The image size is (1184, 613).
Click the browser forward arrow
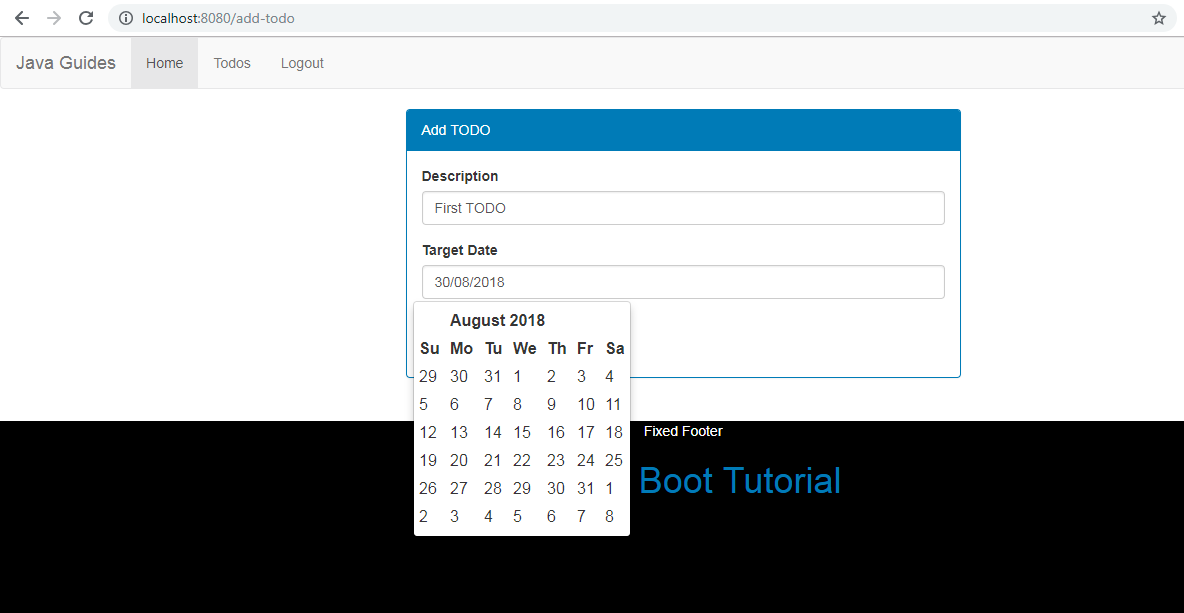(x=52, y=17)
